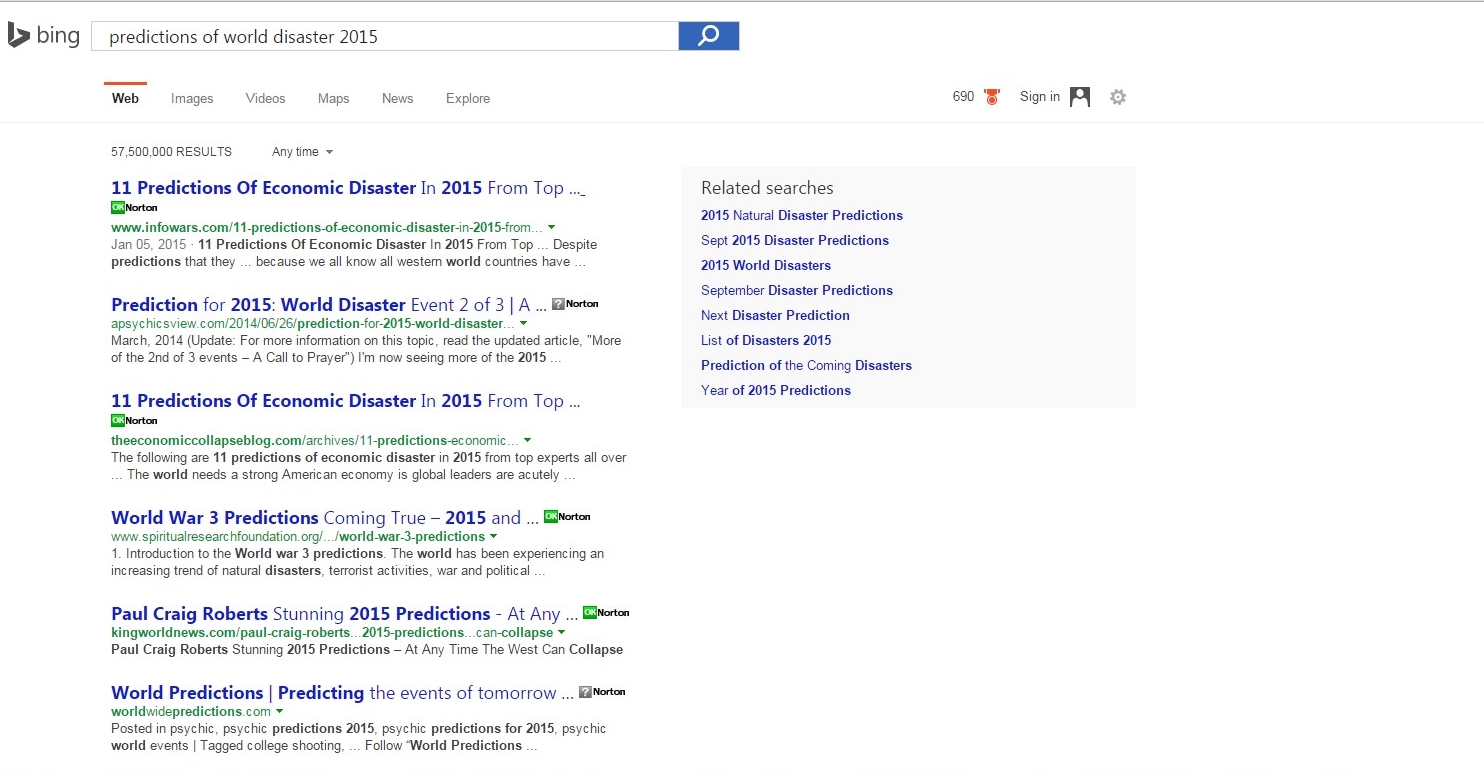Screen dimensions: 1484x776
Task: Click Norton OK badge beside World War 3 result
Action: [x=567, y=517]
